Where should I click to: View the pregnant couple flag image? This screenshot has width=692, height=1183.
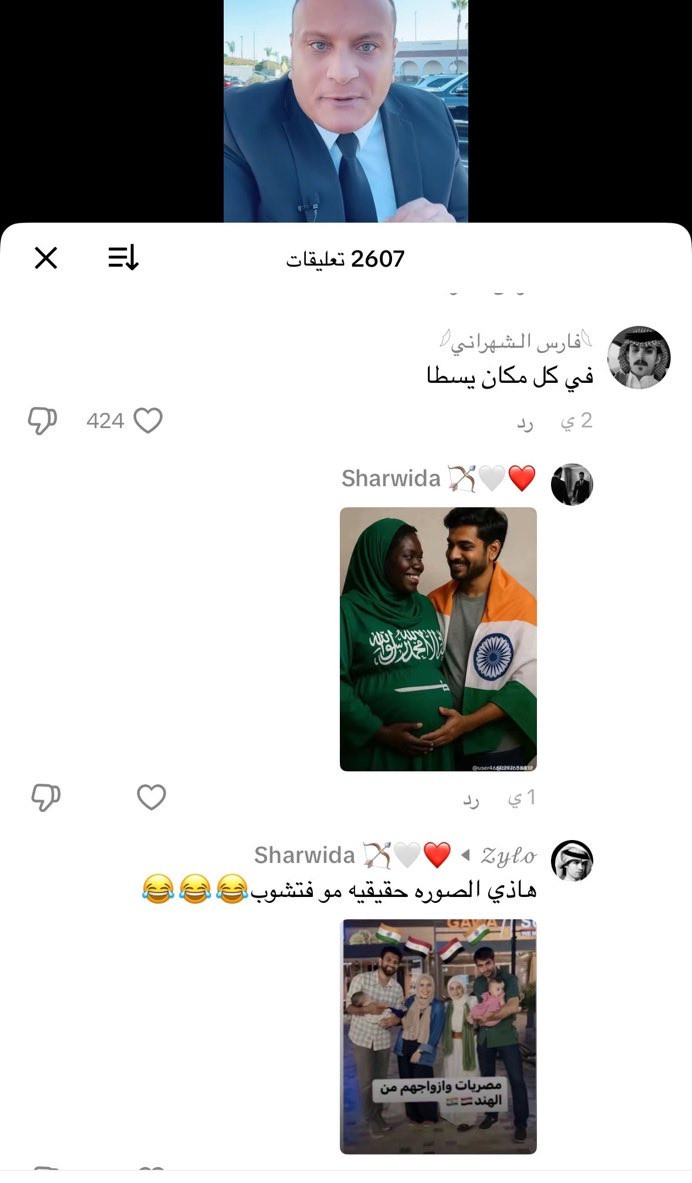tap(438, 639)
